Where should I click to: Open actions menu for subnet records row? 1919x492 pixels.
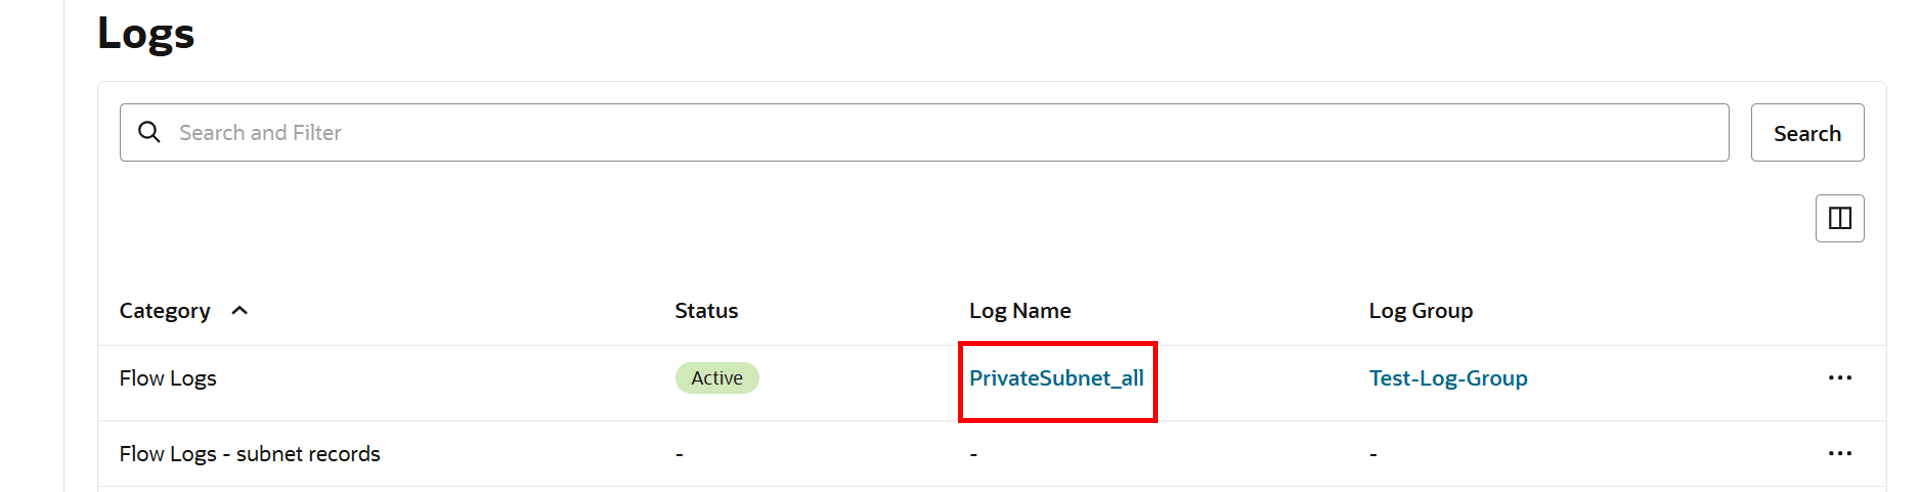pyautogui.click(x=1839, y=453)
